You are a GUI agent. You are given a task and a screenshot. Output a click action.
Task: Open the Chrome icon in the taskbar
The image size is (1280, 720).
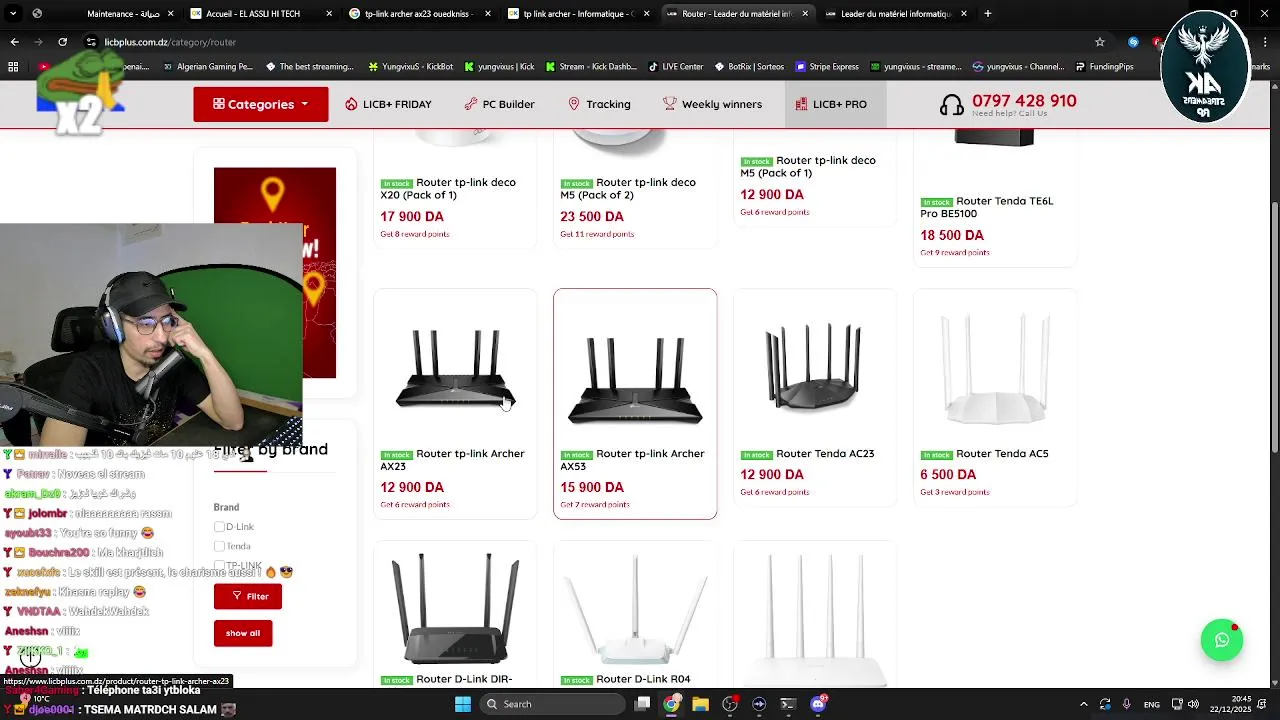671,704
